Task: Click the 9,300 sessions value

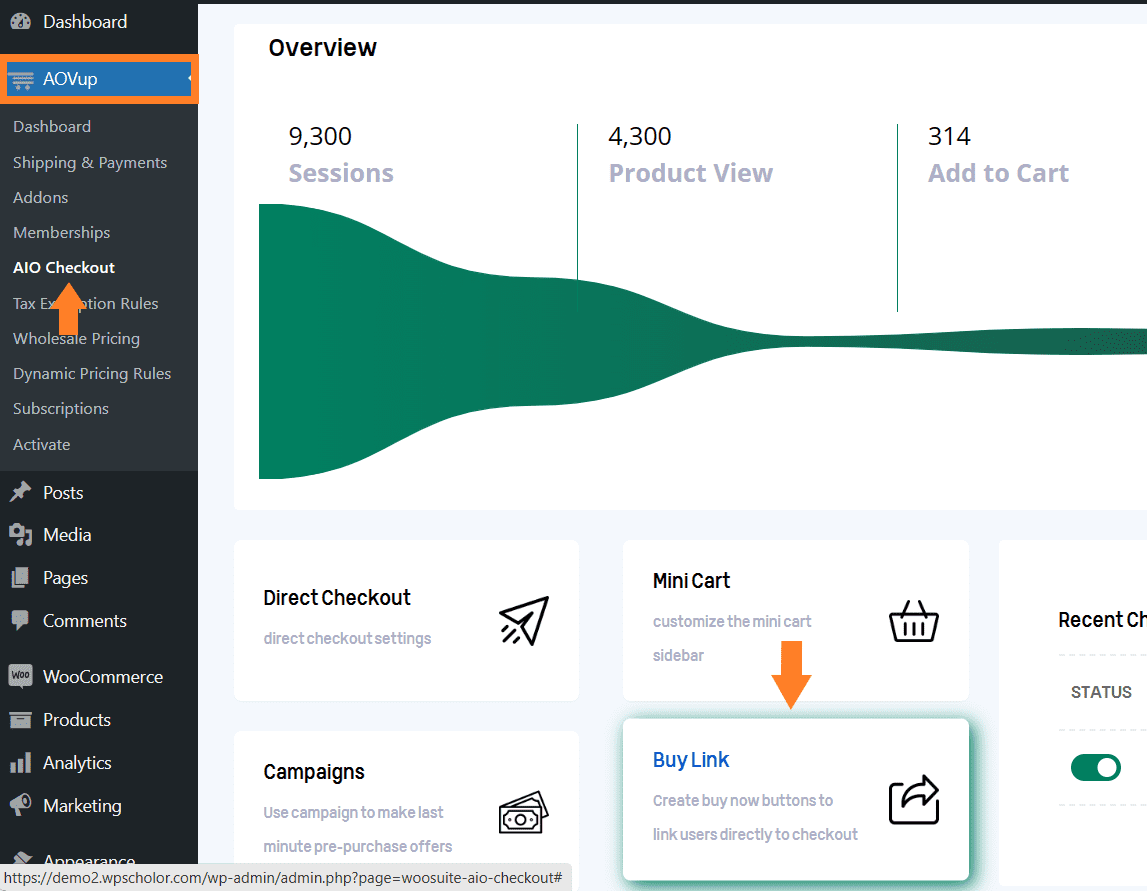Action: [x=320, y=136]
